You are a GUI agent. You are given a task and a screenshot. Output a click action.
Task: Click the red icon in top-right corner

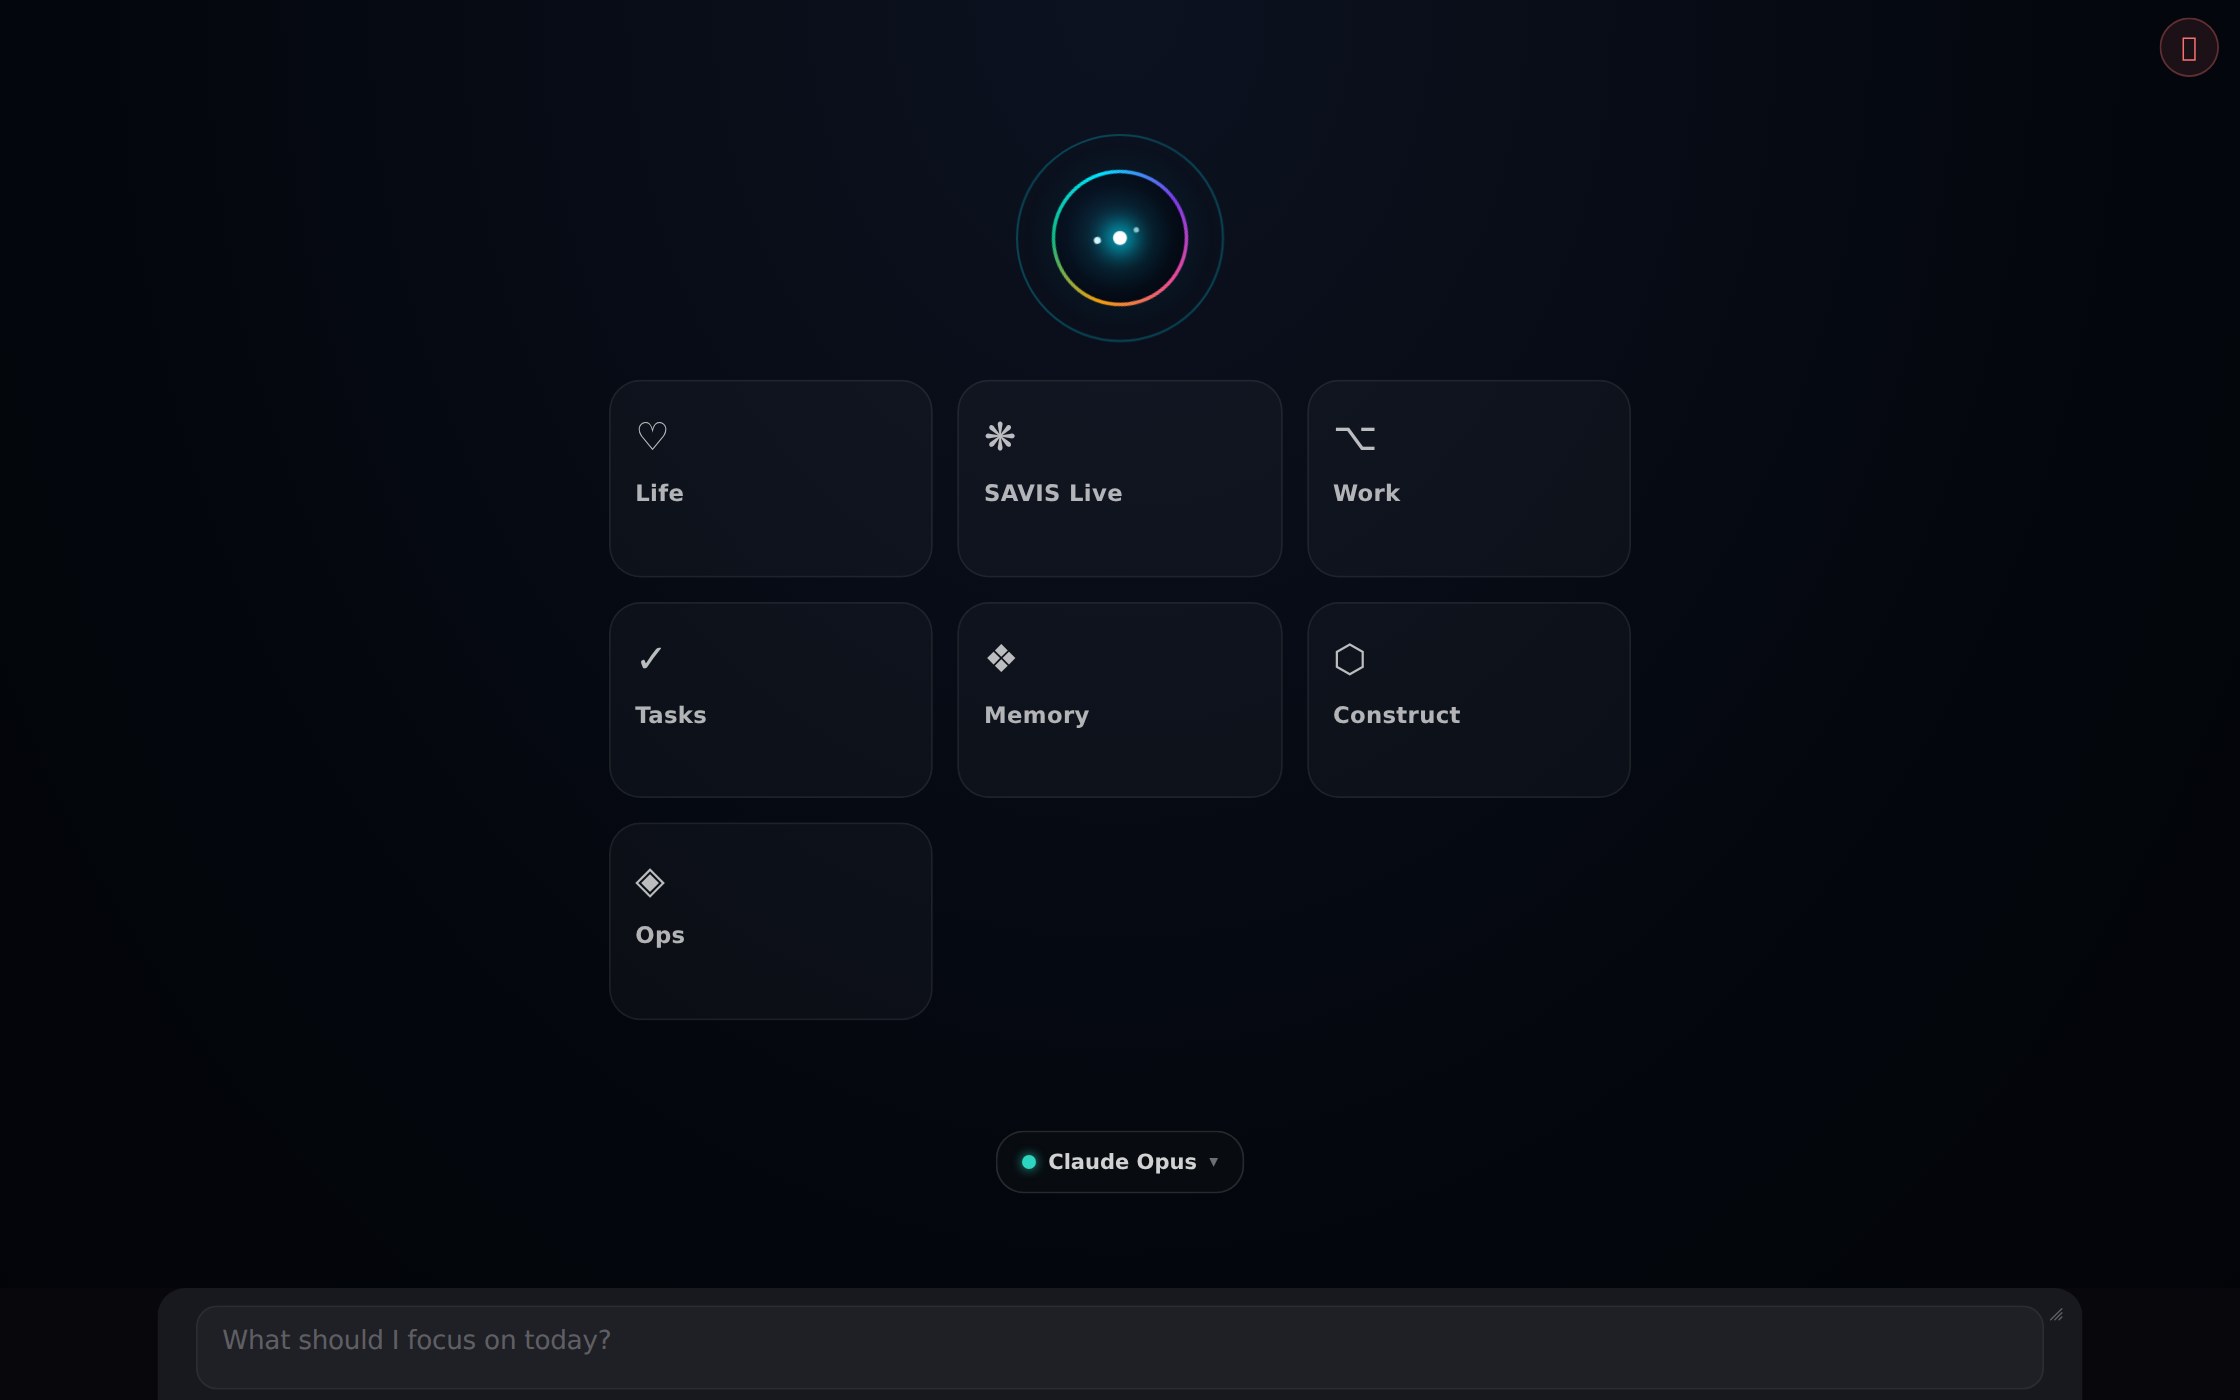(x=2189, y=47)
